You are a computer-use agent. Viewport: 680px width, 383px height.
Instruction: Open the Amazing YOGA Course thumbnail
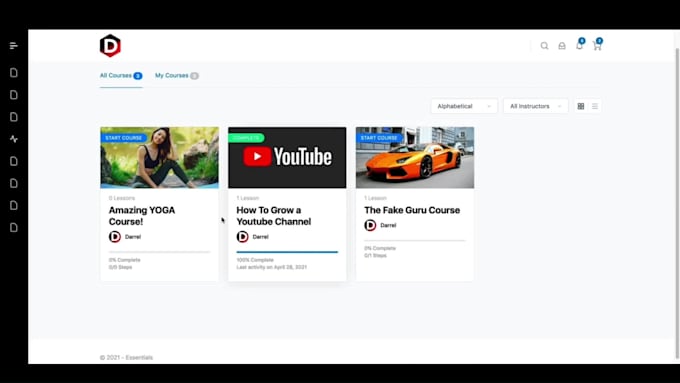(160, 158)
